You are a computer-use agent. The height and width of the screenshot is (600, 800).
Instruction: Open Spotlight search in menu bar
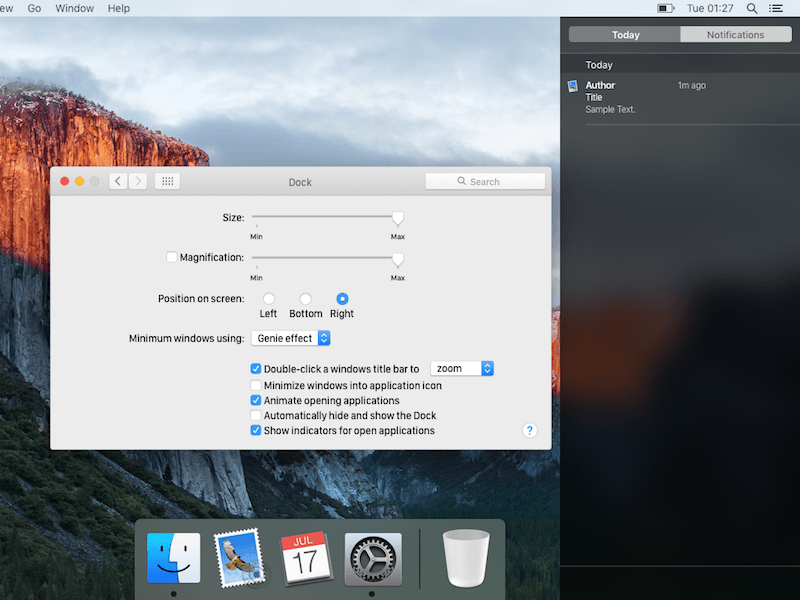pyautogui.click(x=752, y=8)
